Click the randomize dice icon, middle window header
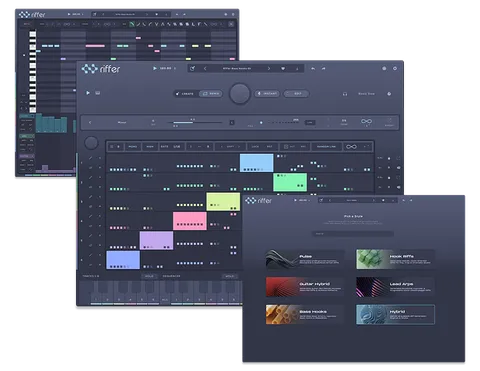480x371 pixels. coord(192,68)
